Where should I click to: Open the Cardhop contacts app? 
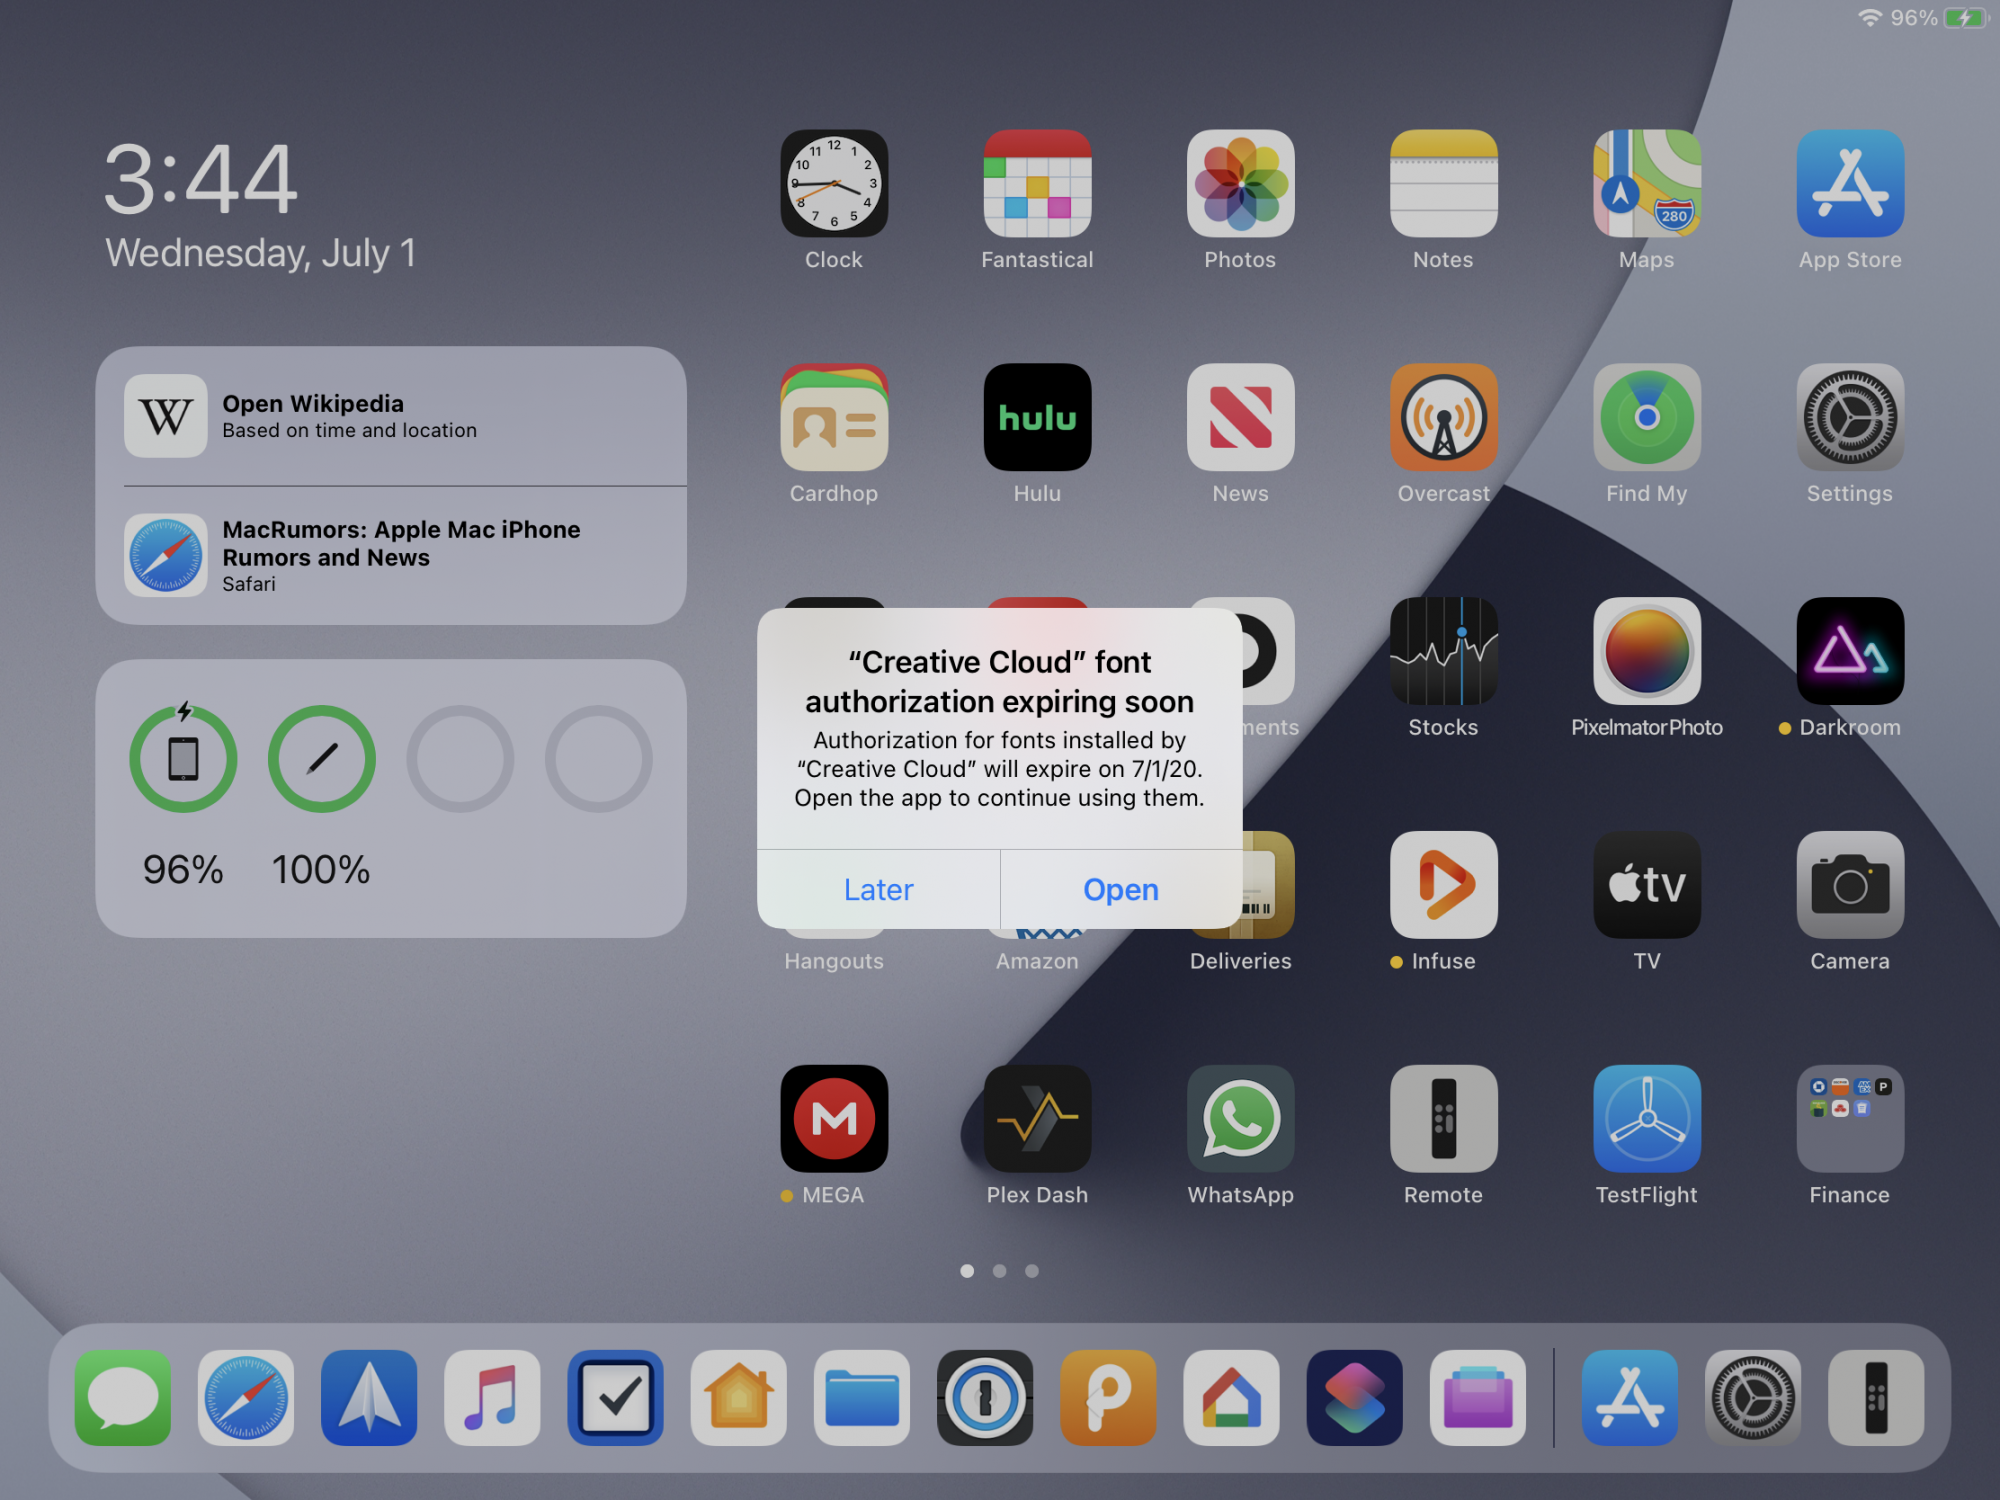834,418
